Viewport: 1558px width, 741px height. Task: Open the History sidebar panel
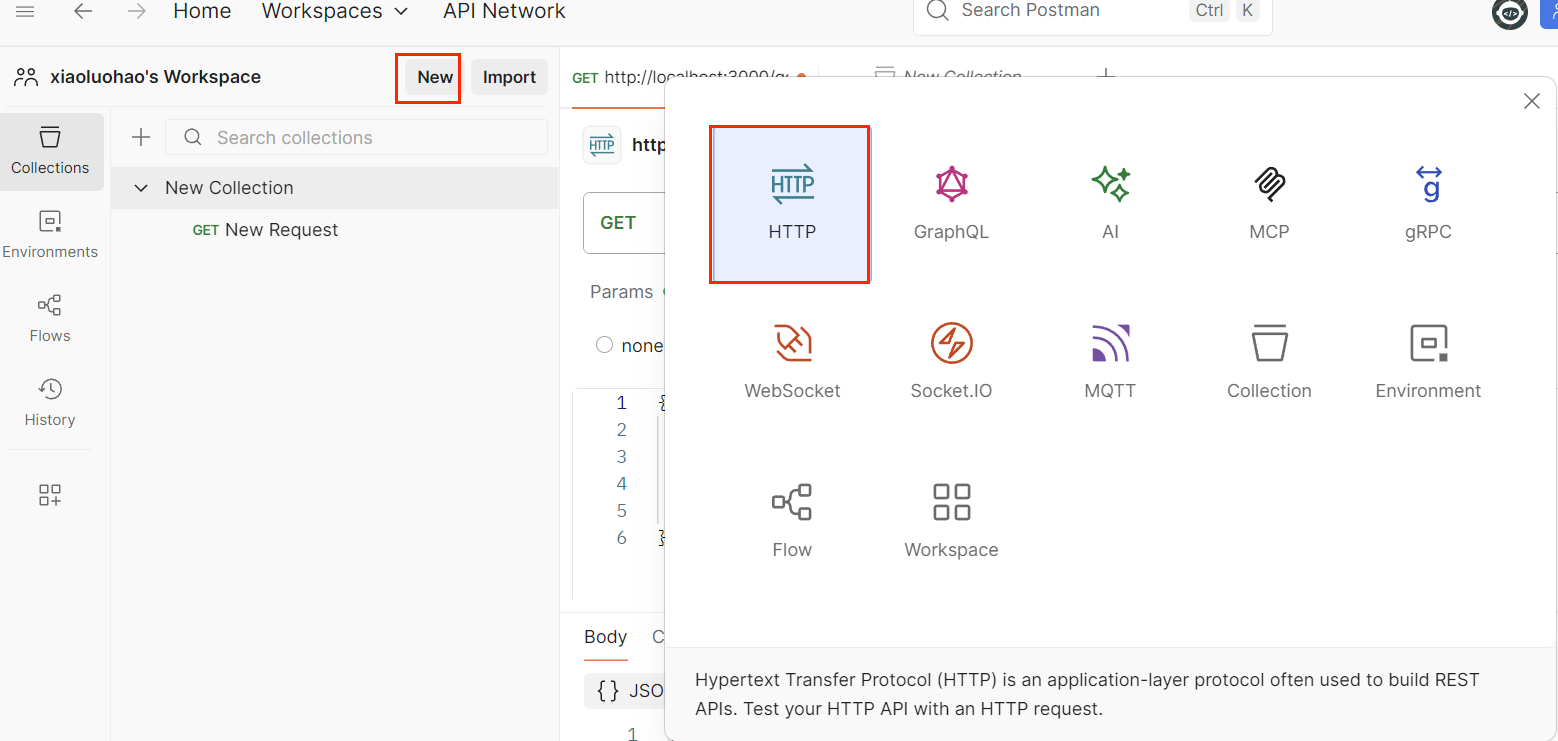point(50,403)
